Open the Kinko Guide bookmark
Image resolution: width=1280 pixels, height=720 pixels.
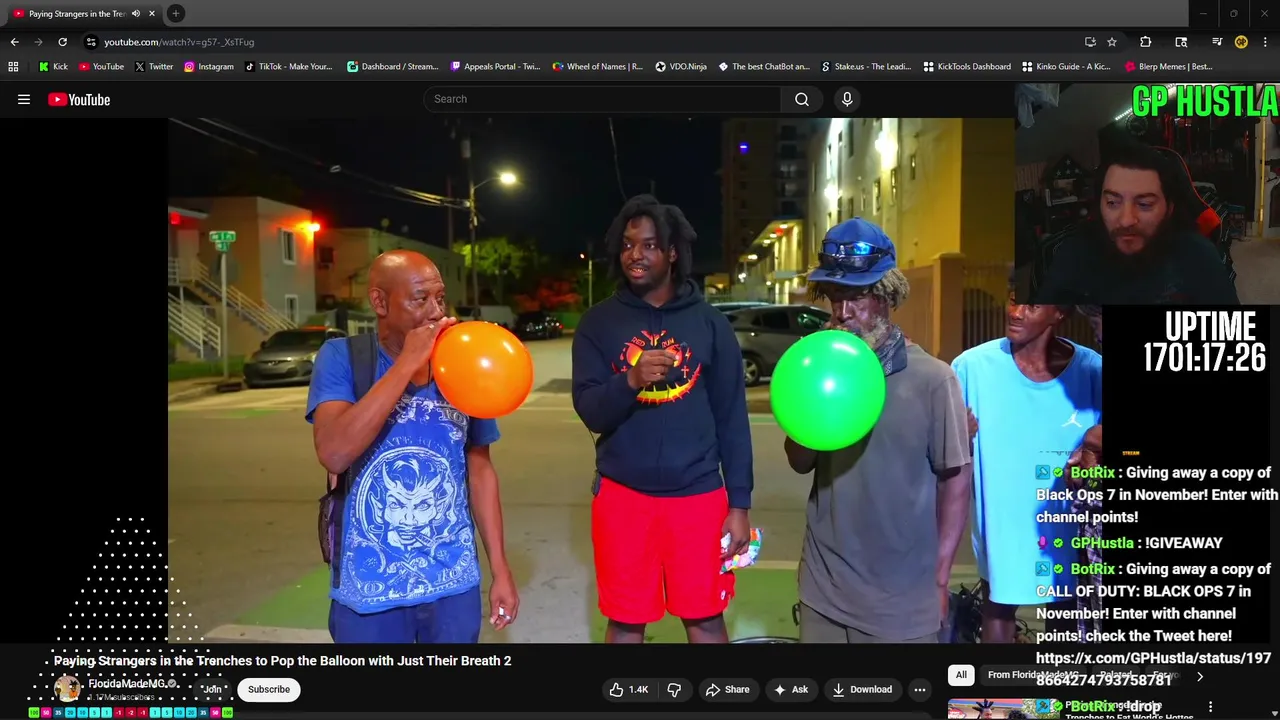(1066, 67)
